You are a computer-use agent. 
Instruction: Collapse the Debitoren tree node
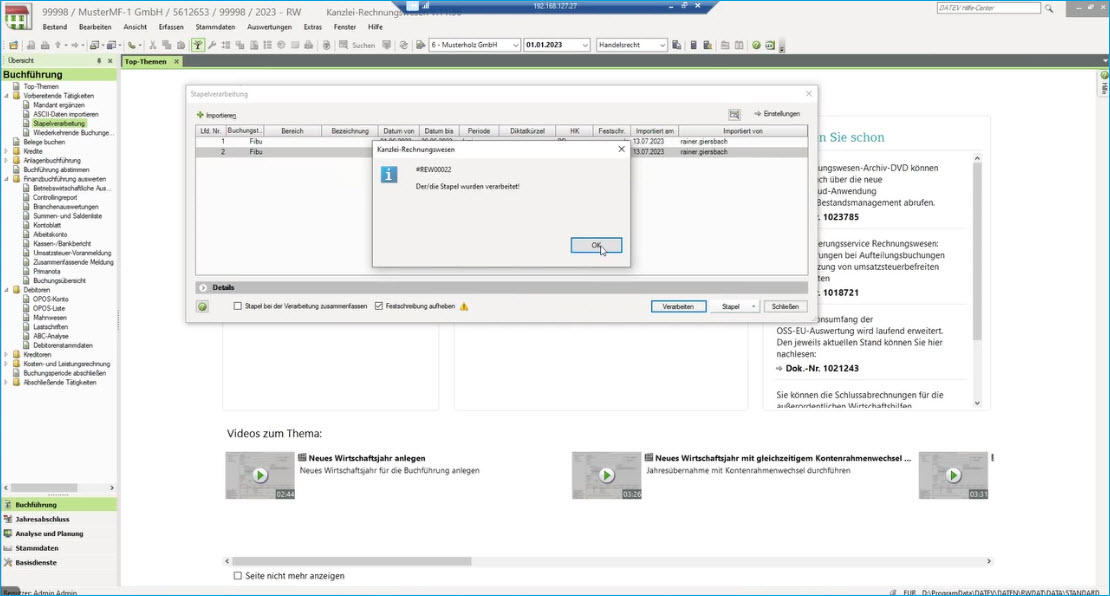point(7,290)
